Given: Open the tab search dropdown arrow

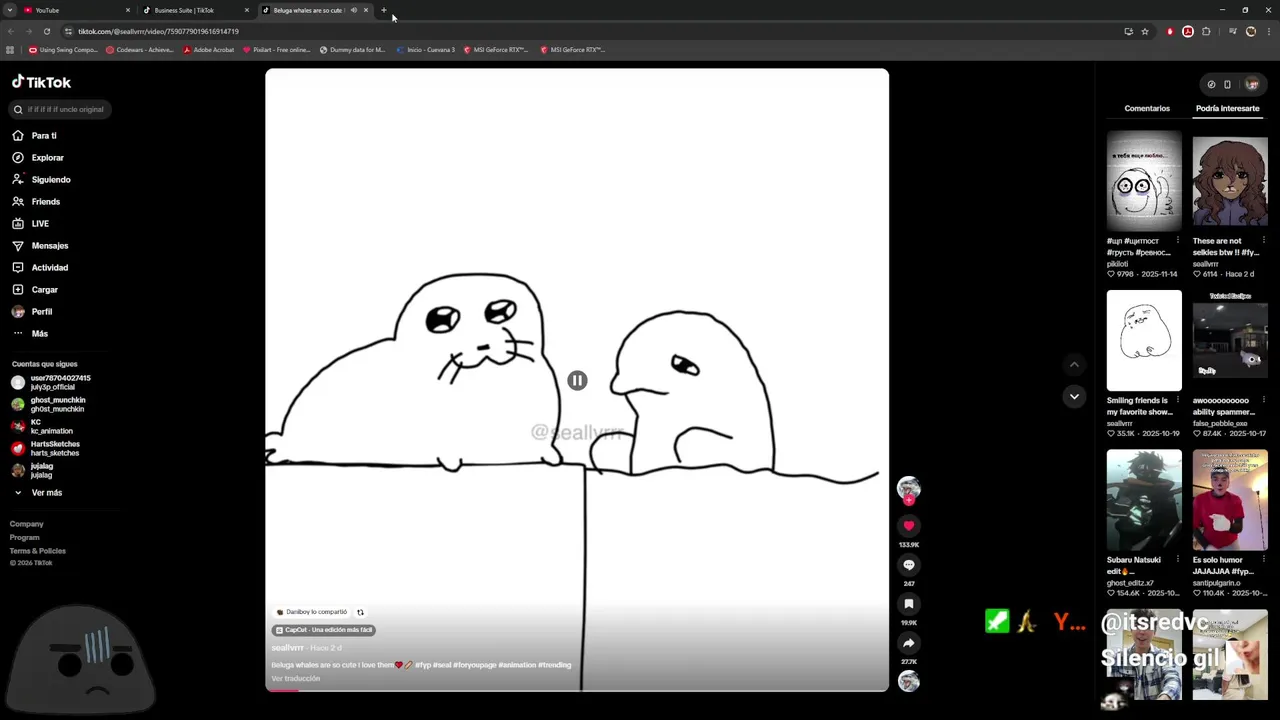Looking at the screenshot, I should coord(10,10).
